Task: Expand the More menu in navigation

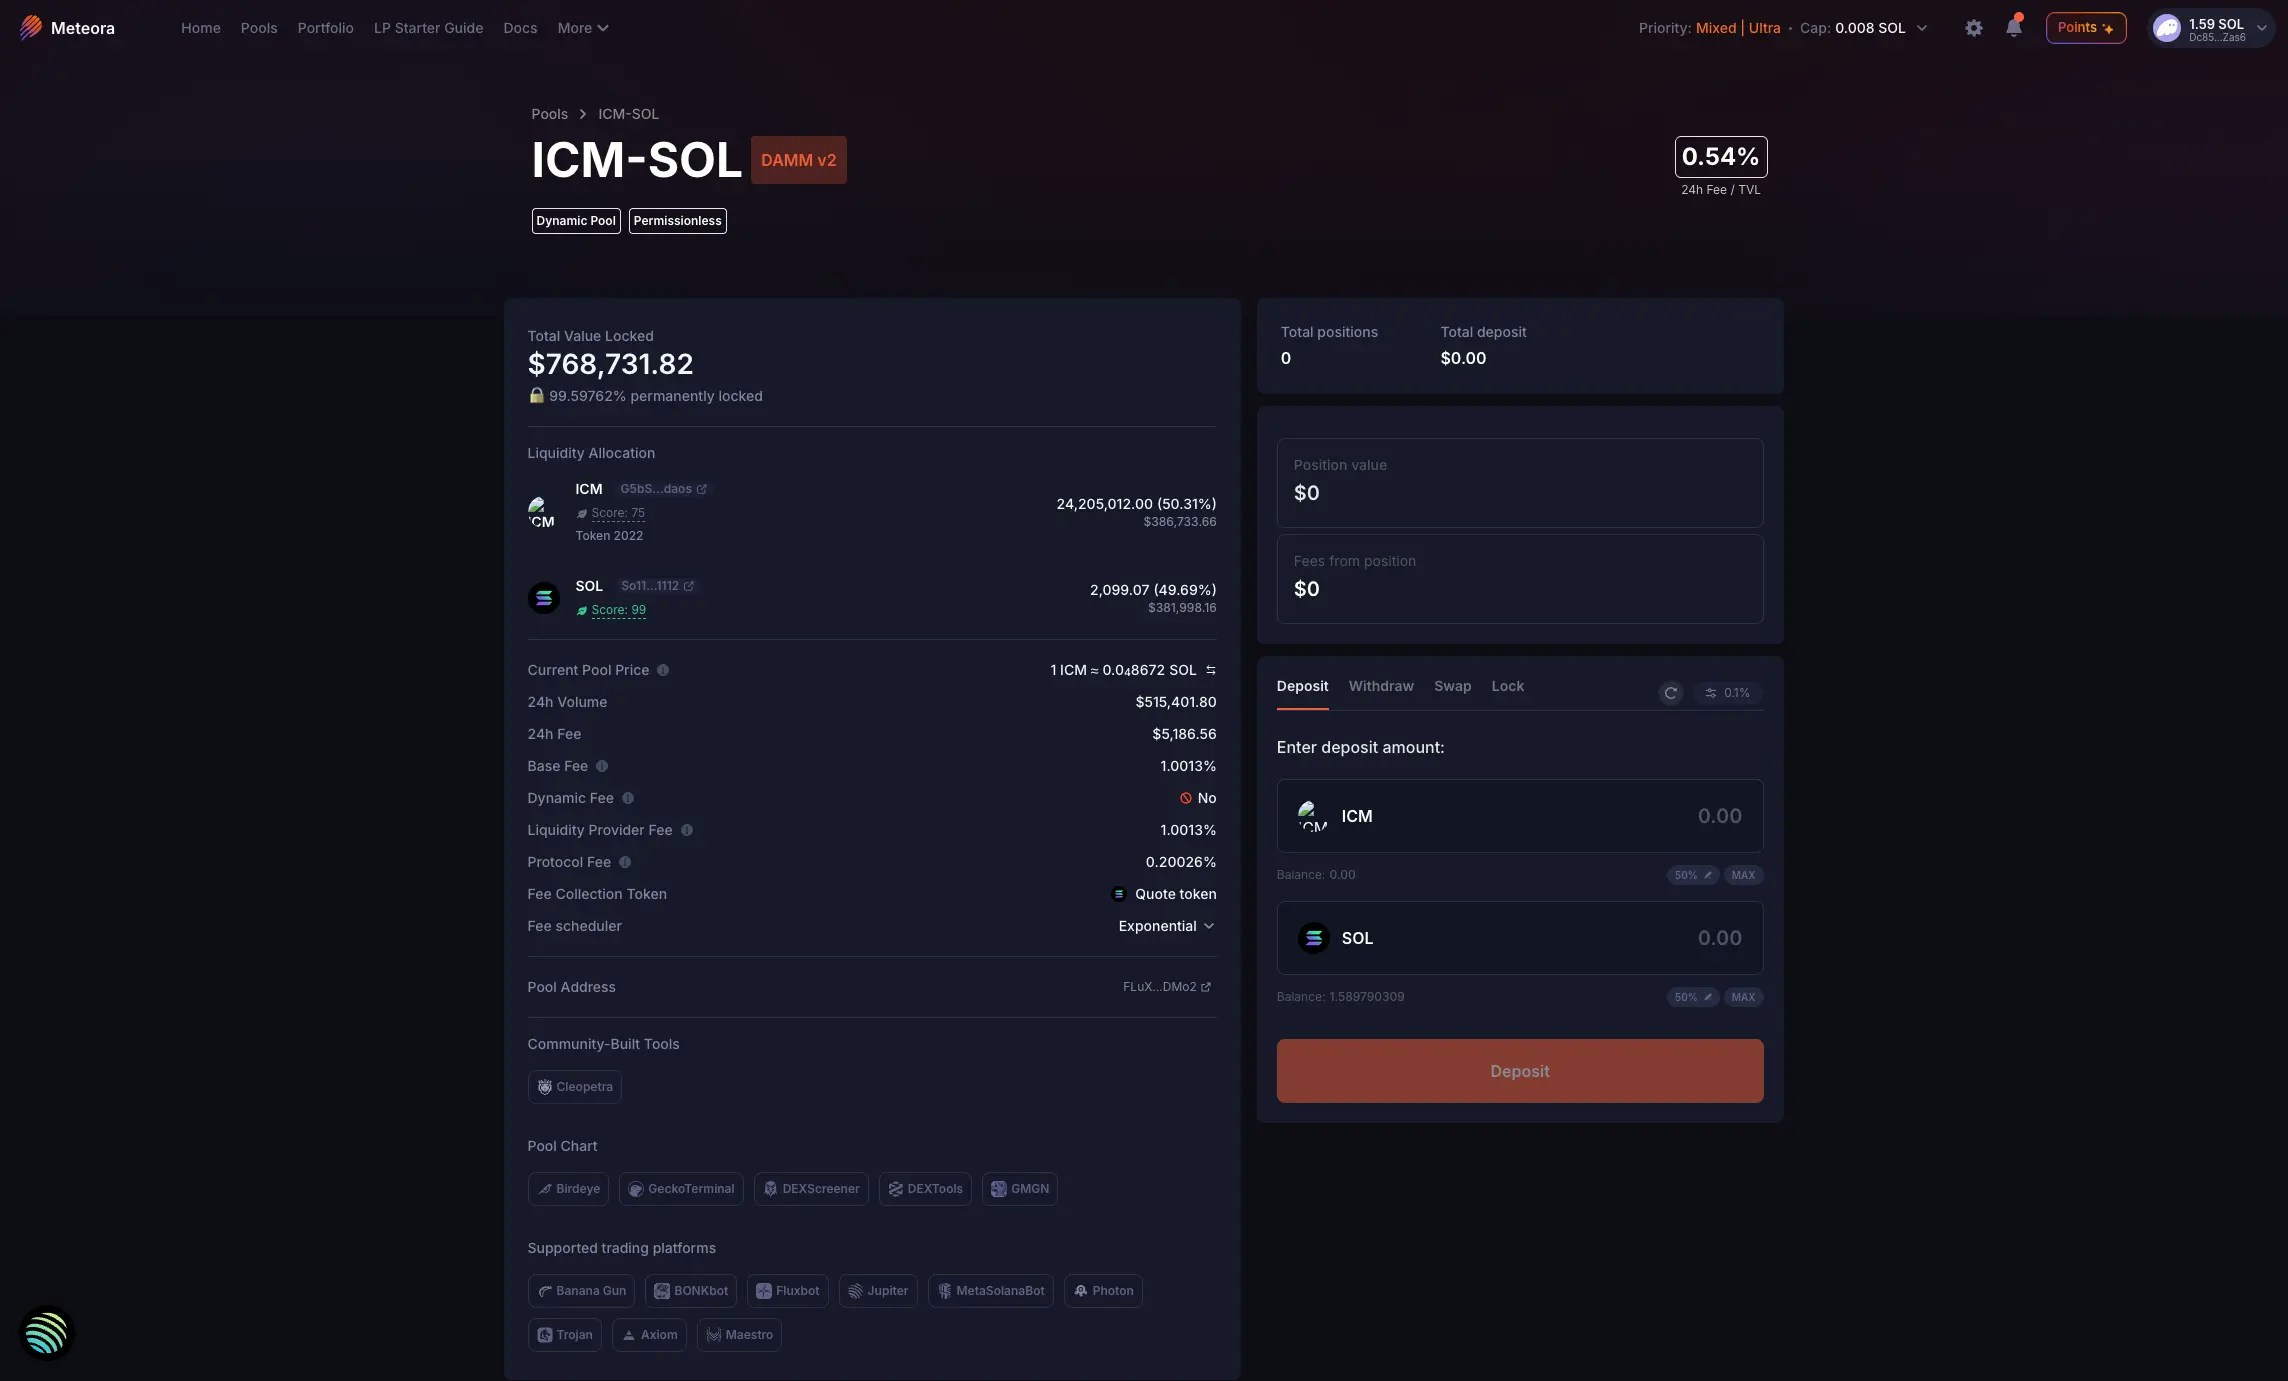Action: point(582,28)
